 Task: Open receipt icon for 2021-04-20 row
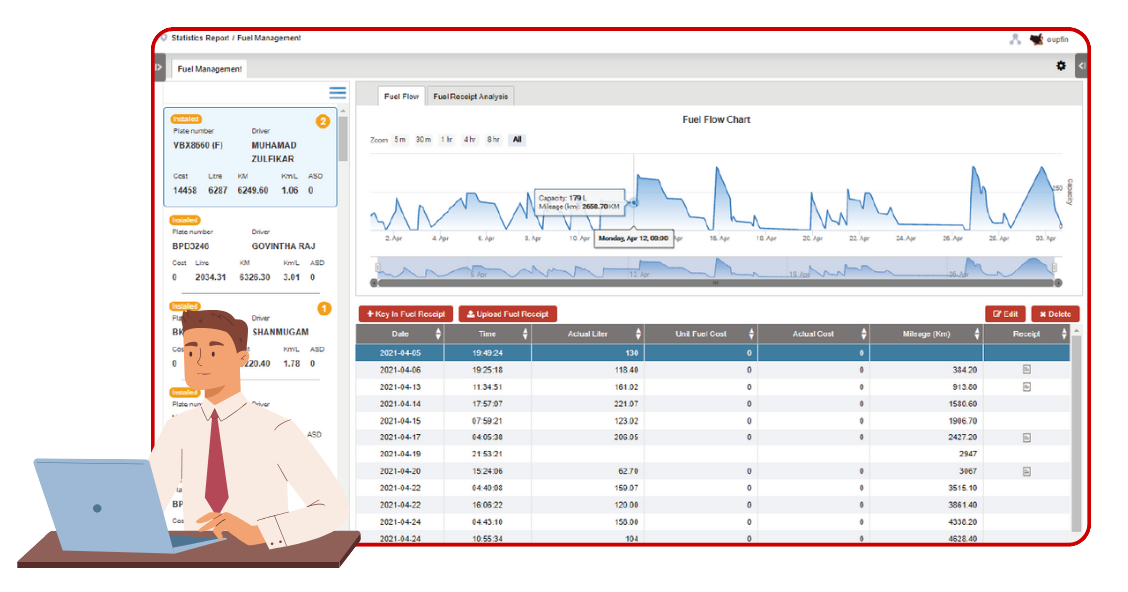pos(1027,471)
